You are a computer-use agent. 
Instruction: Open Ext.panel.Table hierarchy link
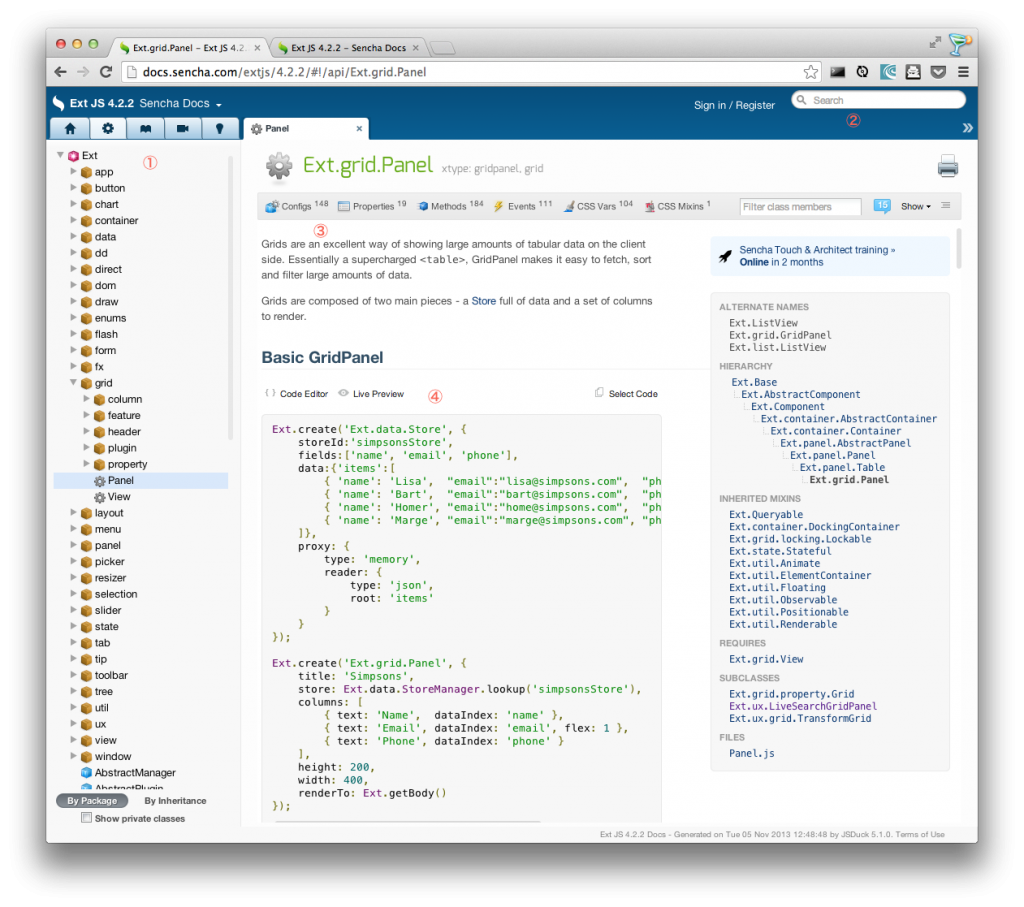[842, 468]
